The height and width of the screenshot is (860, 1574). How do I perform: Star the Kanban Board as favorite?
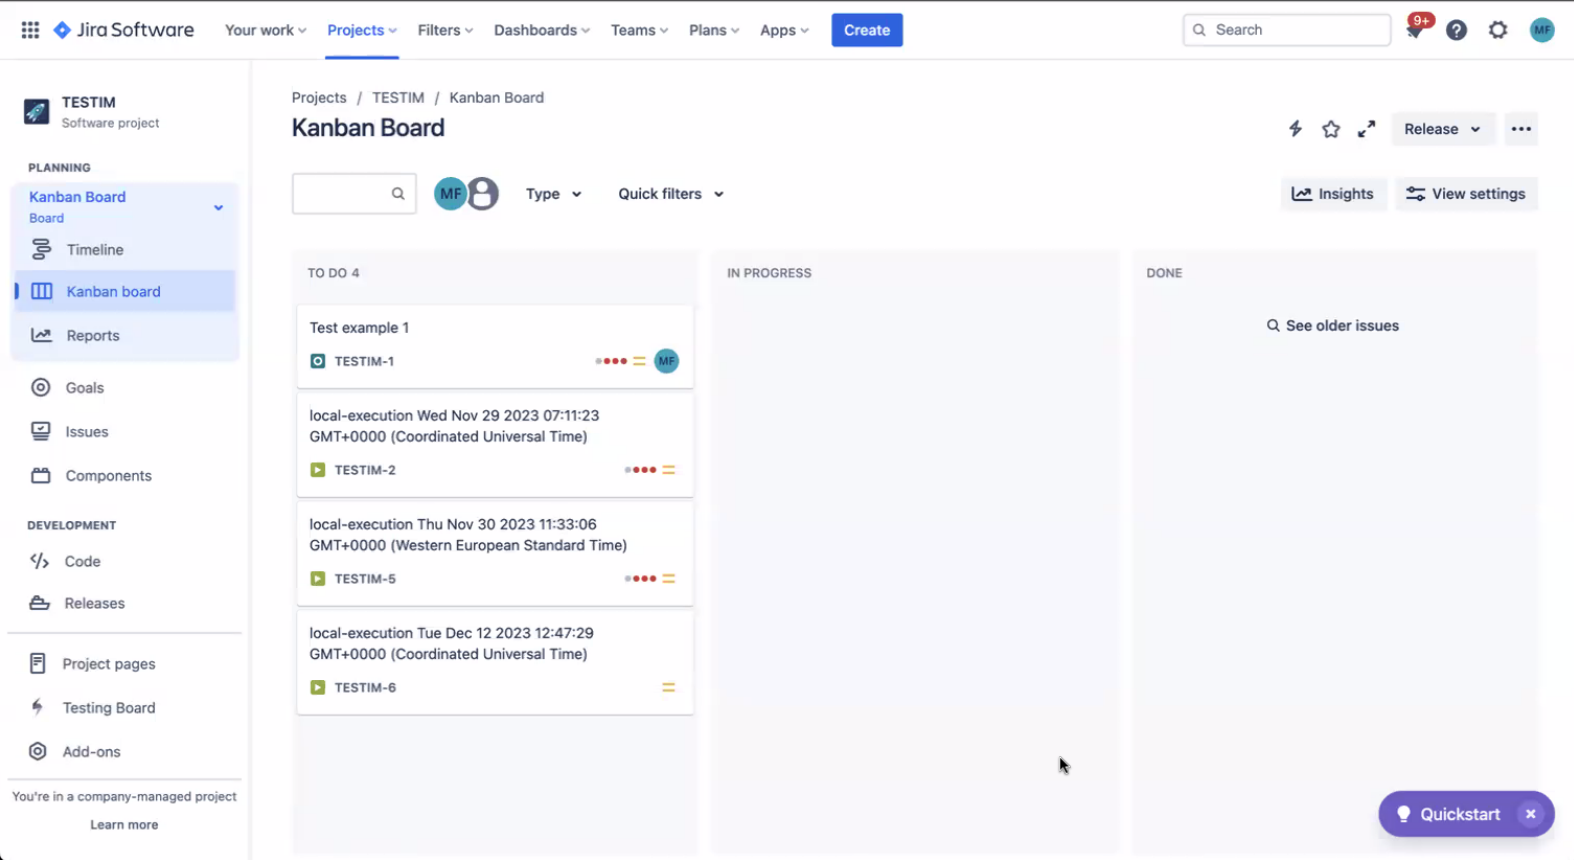click(x=1331, y=129)
